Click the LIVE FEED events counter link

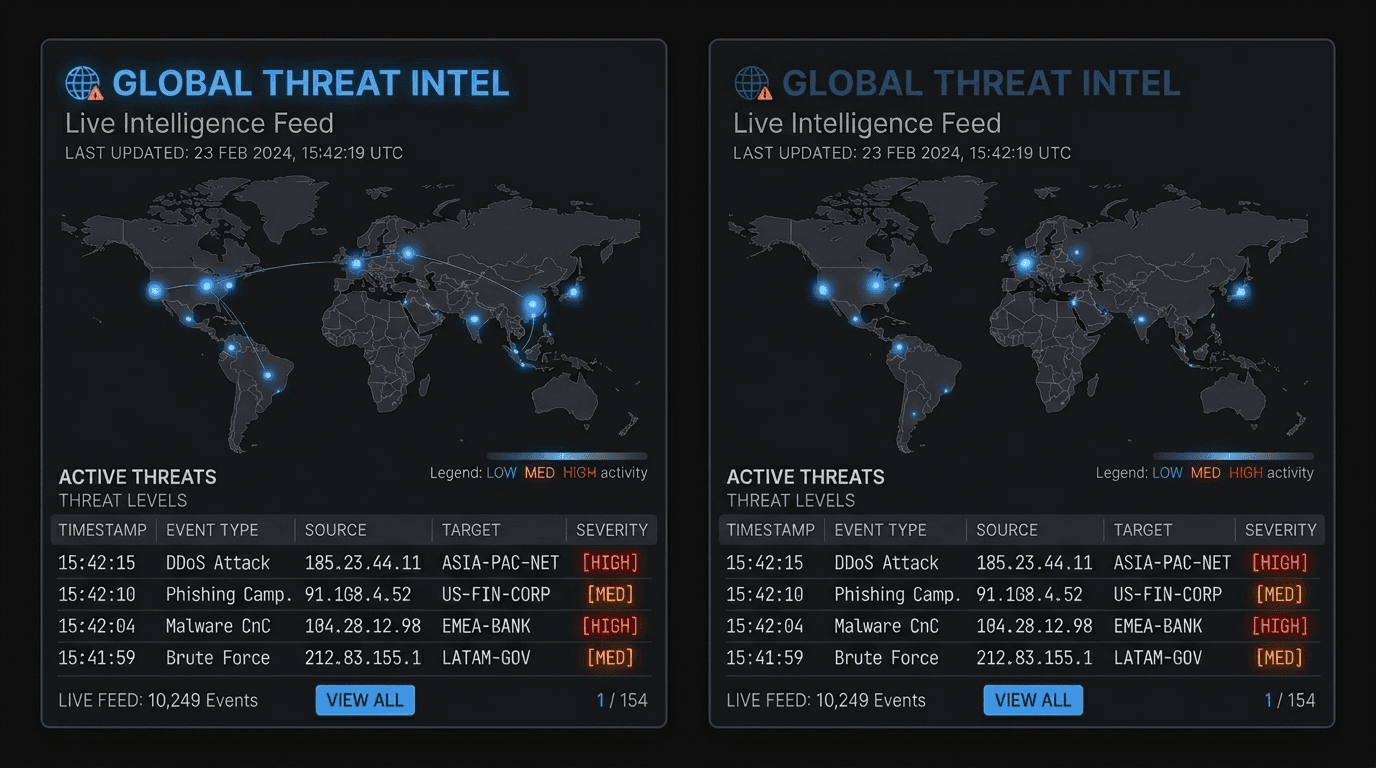point(158,700)
